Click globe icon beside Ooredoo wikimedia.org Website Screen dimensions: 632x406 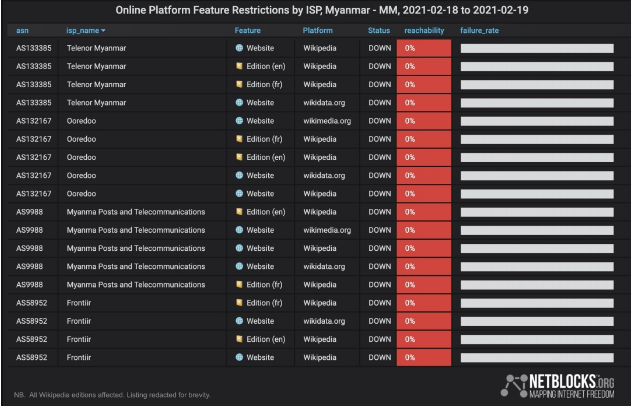click(239, 121)
